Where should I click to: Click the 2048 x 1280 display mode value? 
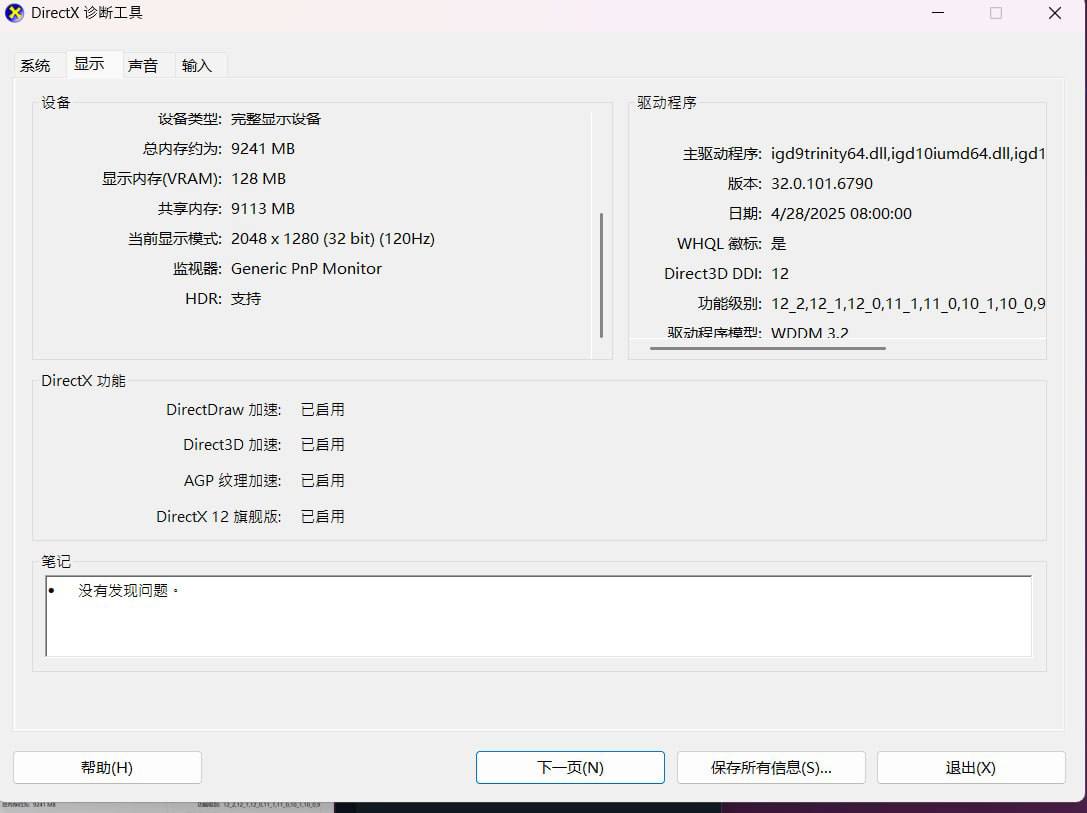(332, 239)
